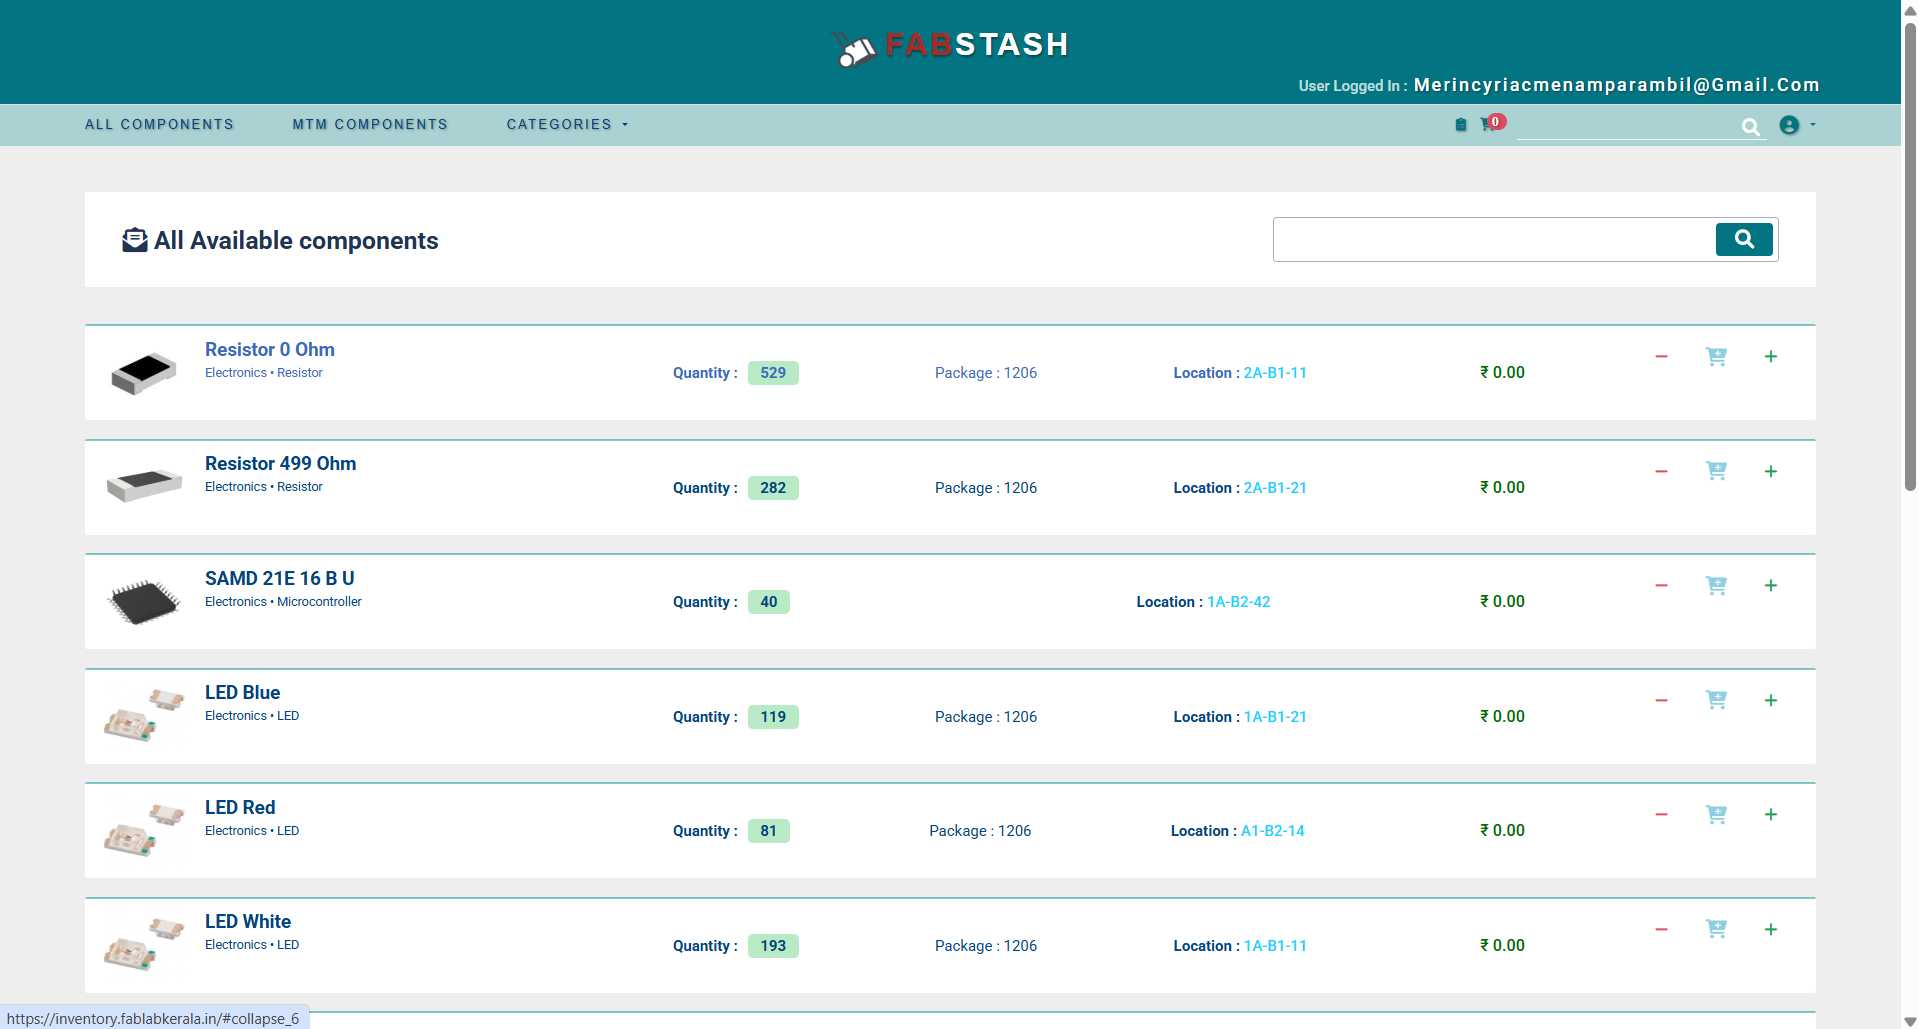The height and width of the screenshot is (1029, 1919).
Task: Open the clipboard/orders icon in navbar
Action: pos(1460,124)
